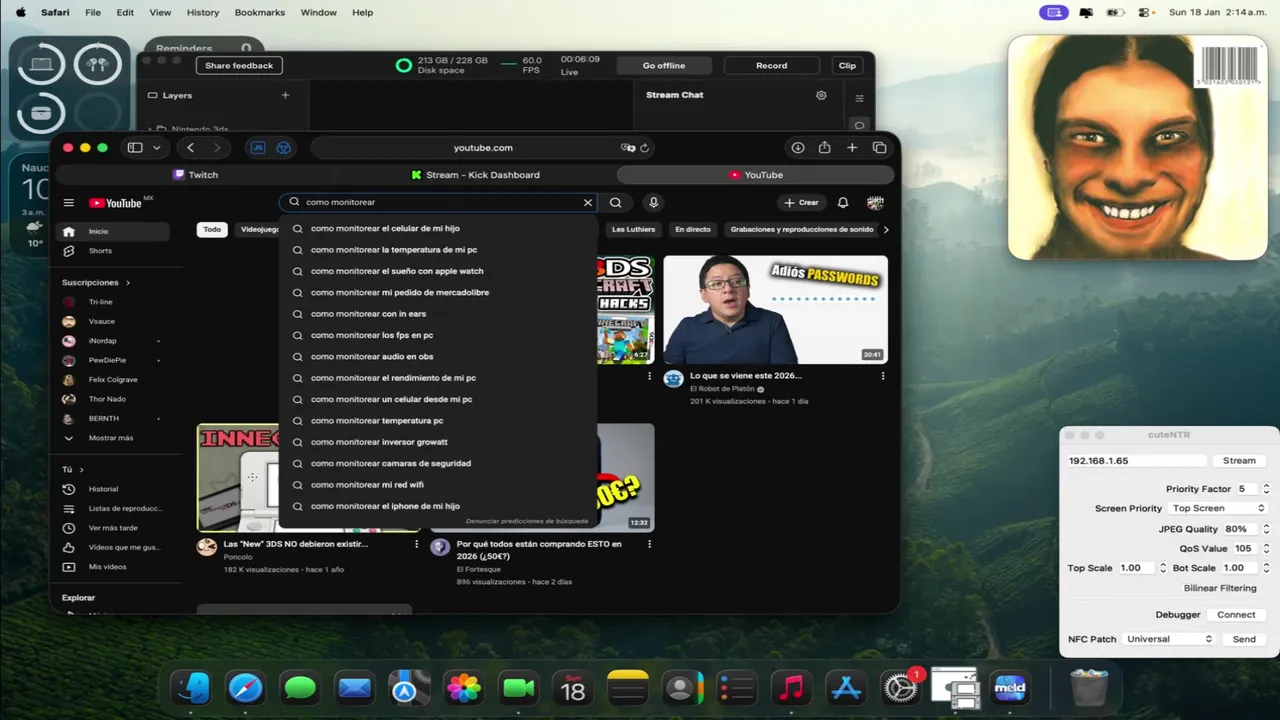The image size is (1280, 720).
Task: Switch to Stream - Kick Dashboard tab
Action: 476,175
